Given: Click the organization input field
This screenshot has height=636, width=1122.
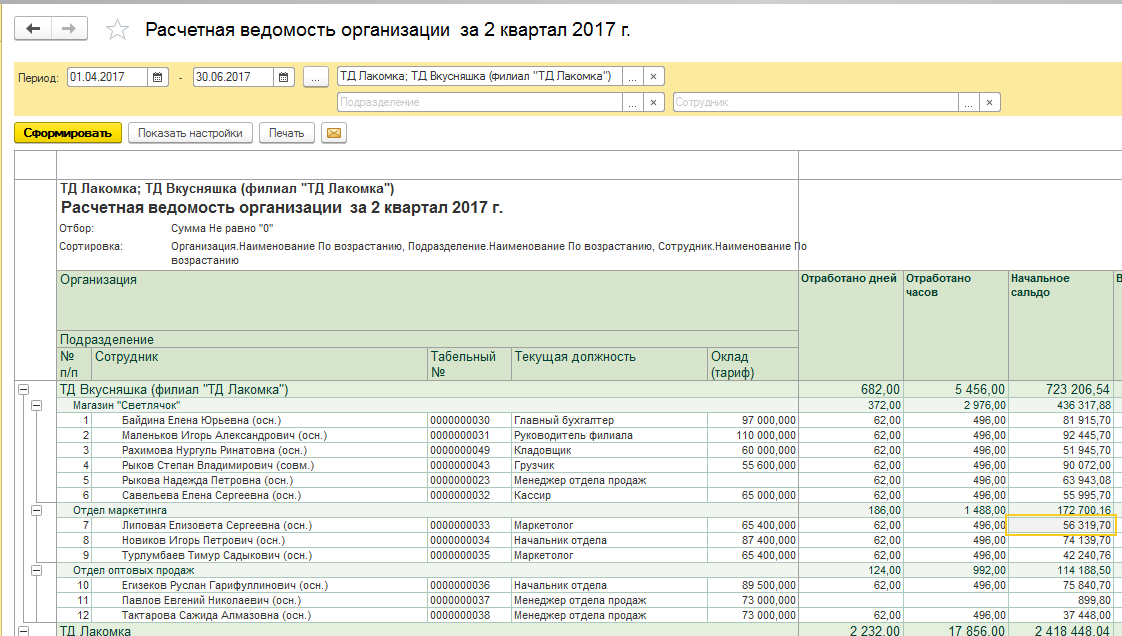Looking at the screenshot, I should [479, 77].
